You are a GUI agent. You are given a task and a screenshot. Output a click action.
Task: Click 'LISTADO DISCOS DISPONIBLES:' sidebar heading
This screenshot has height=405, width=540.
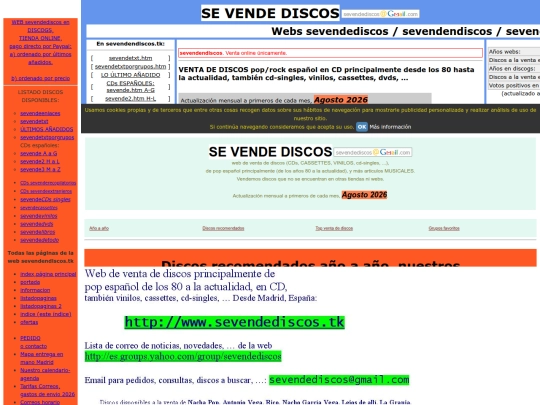(x=40, y=96)
